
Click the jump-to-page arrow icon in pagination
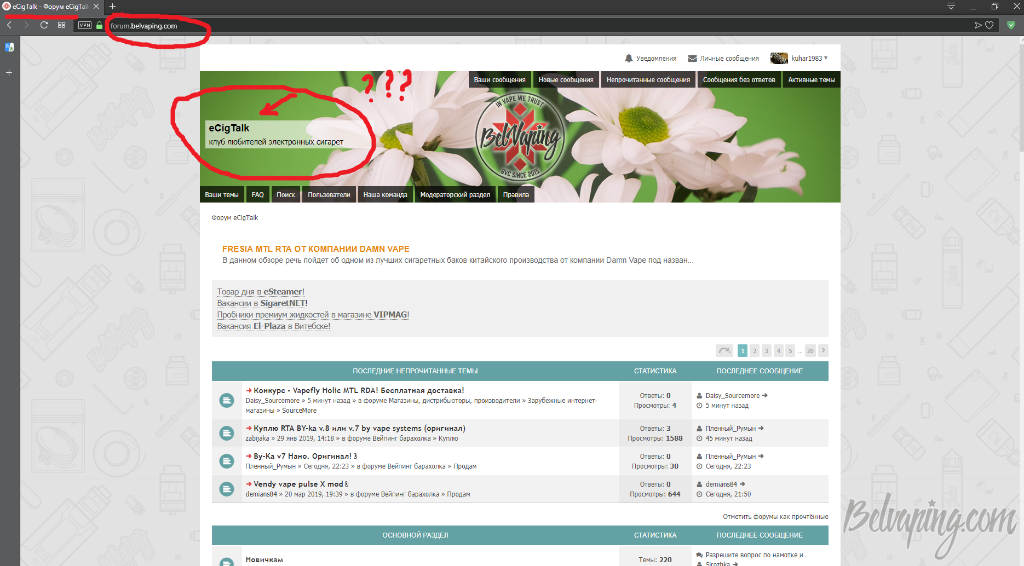pyautogui.click(x=724, y=351)
